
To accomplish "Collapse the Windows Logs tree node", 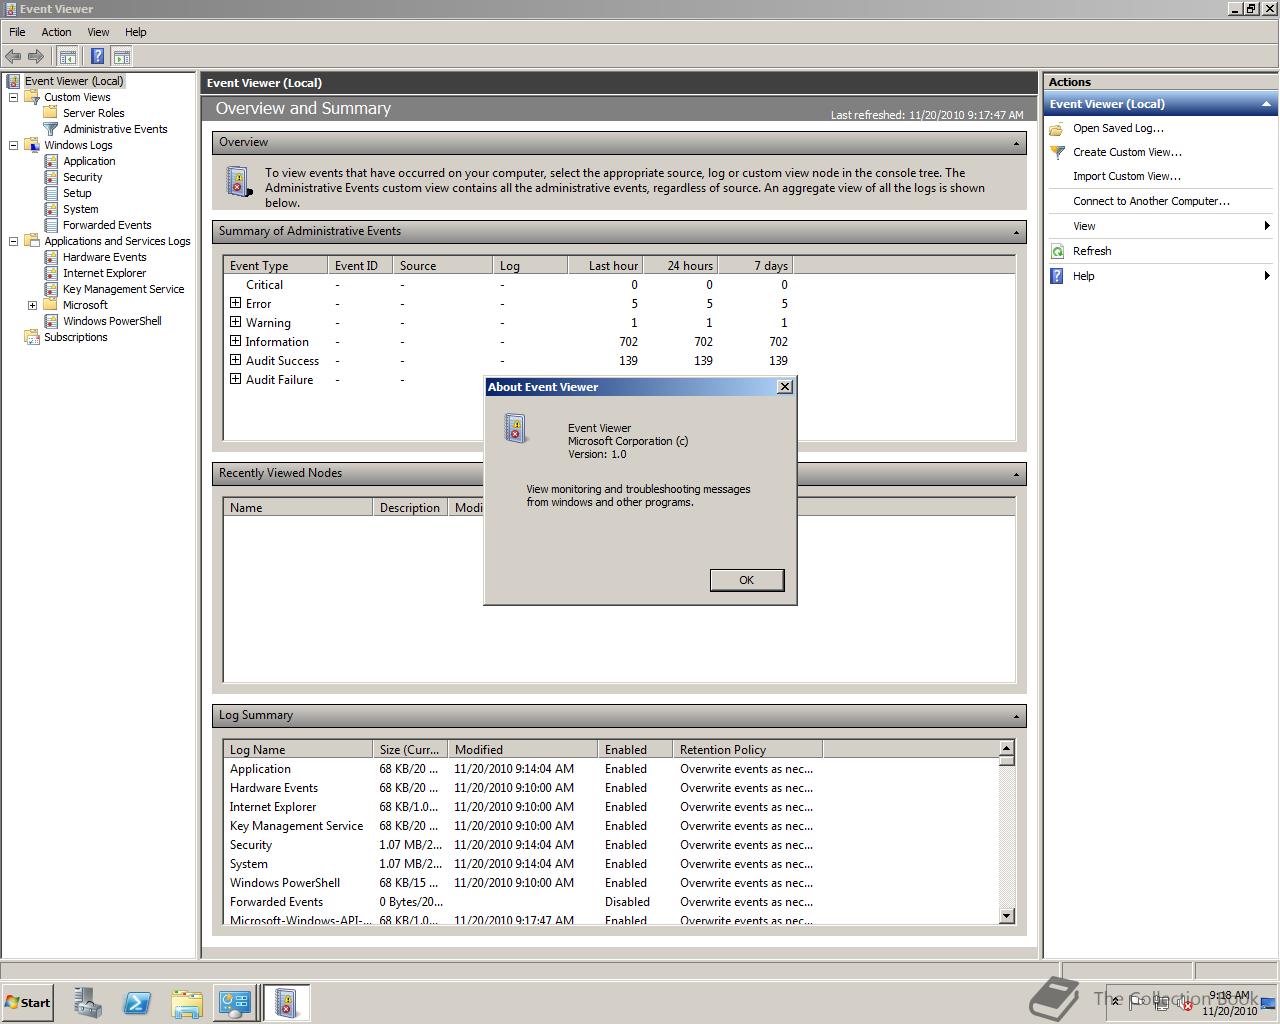I will click(13, 145).
